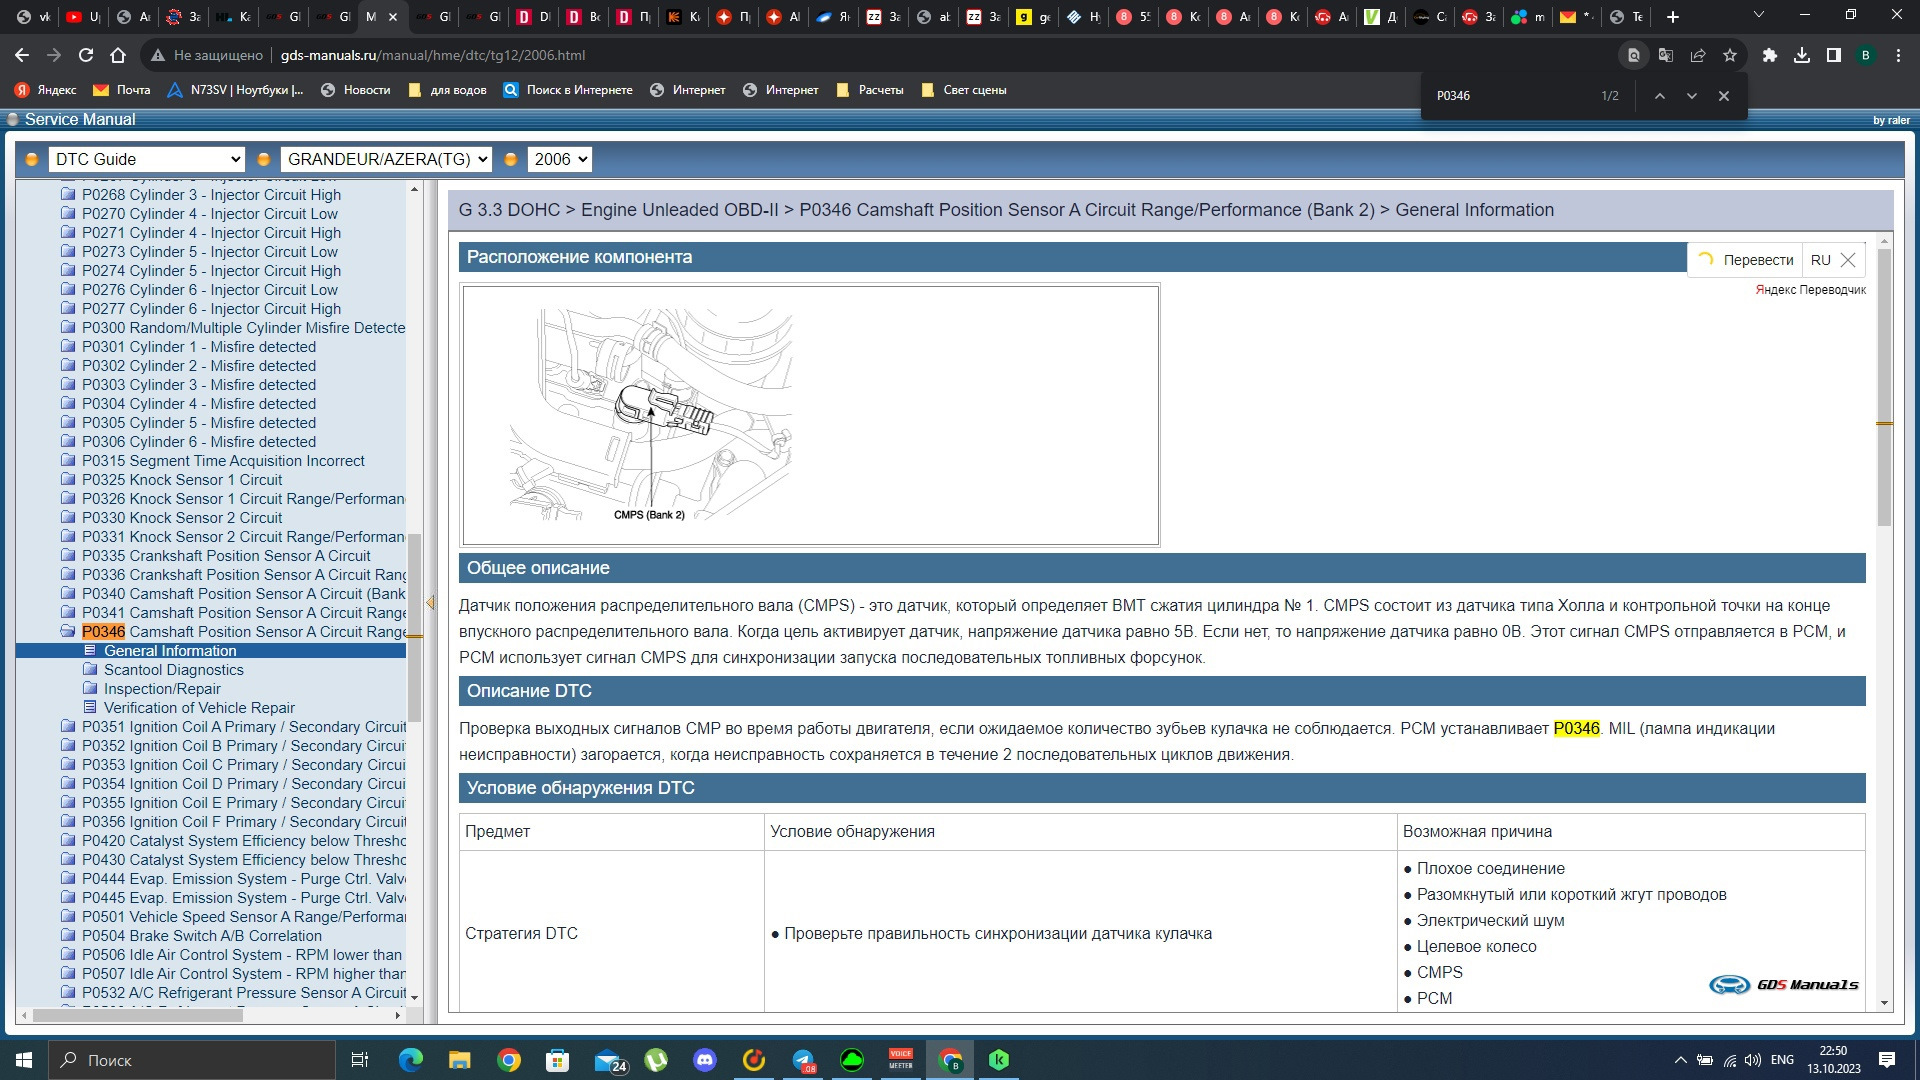1920x1080 pixels.
Task: Click the browser downloads icon
Action: [x=1801, y=56]
